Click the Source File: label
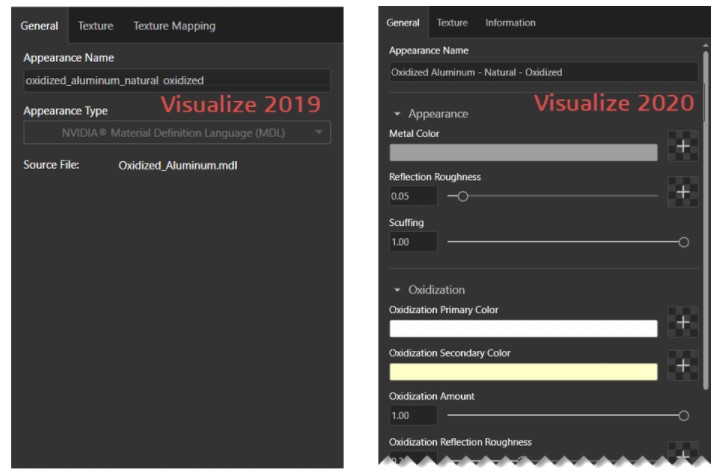Viewport: 726px width, 476px height. (x=51, y=165)
